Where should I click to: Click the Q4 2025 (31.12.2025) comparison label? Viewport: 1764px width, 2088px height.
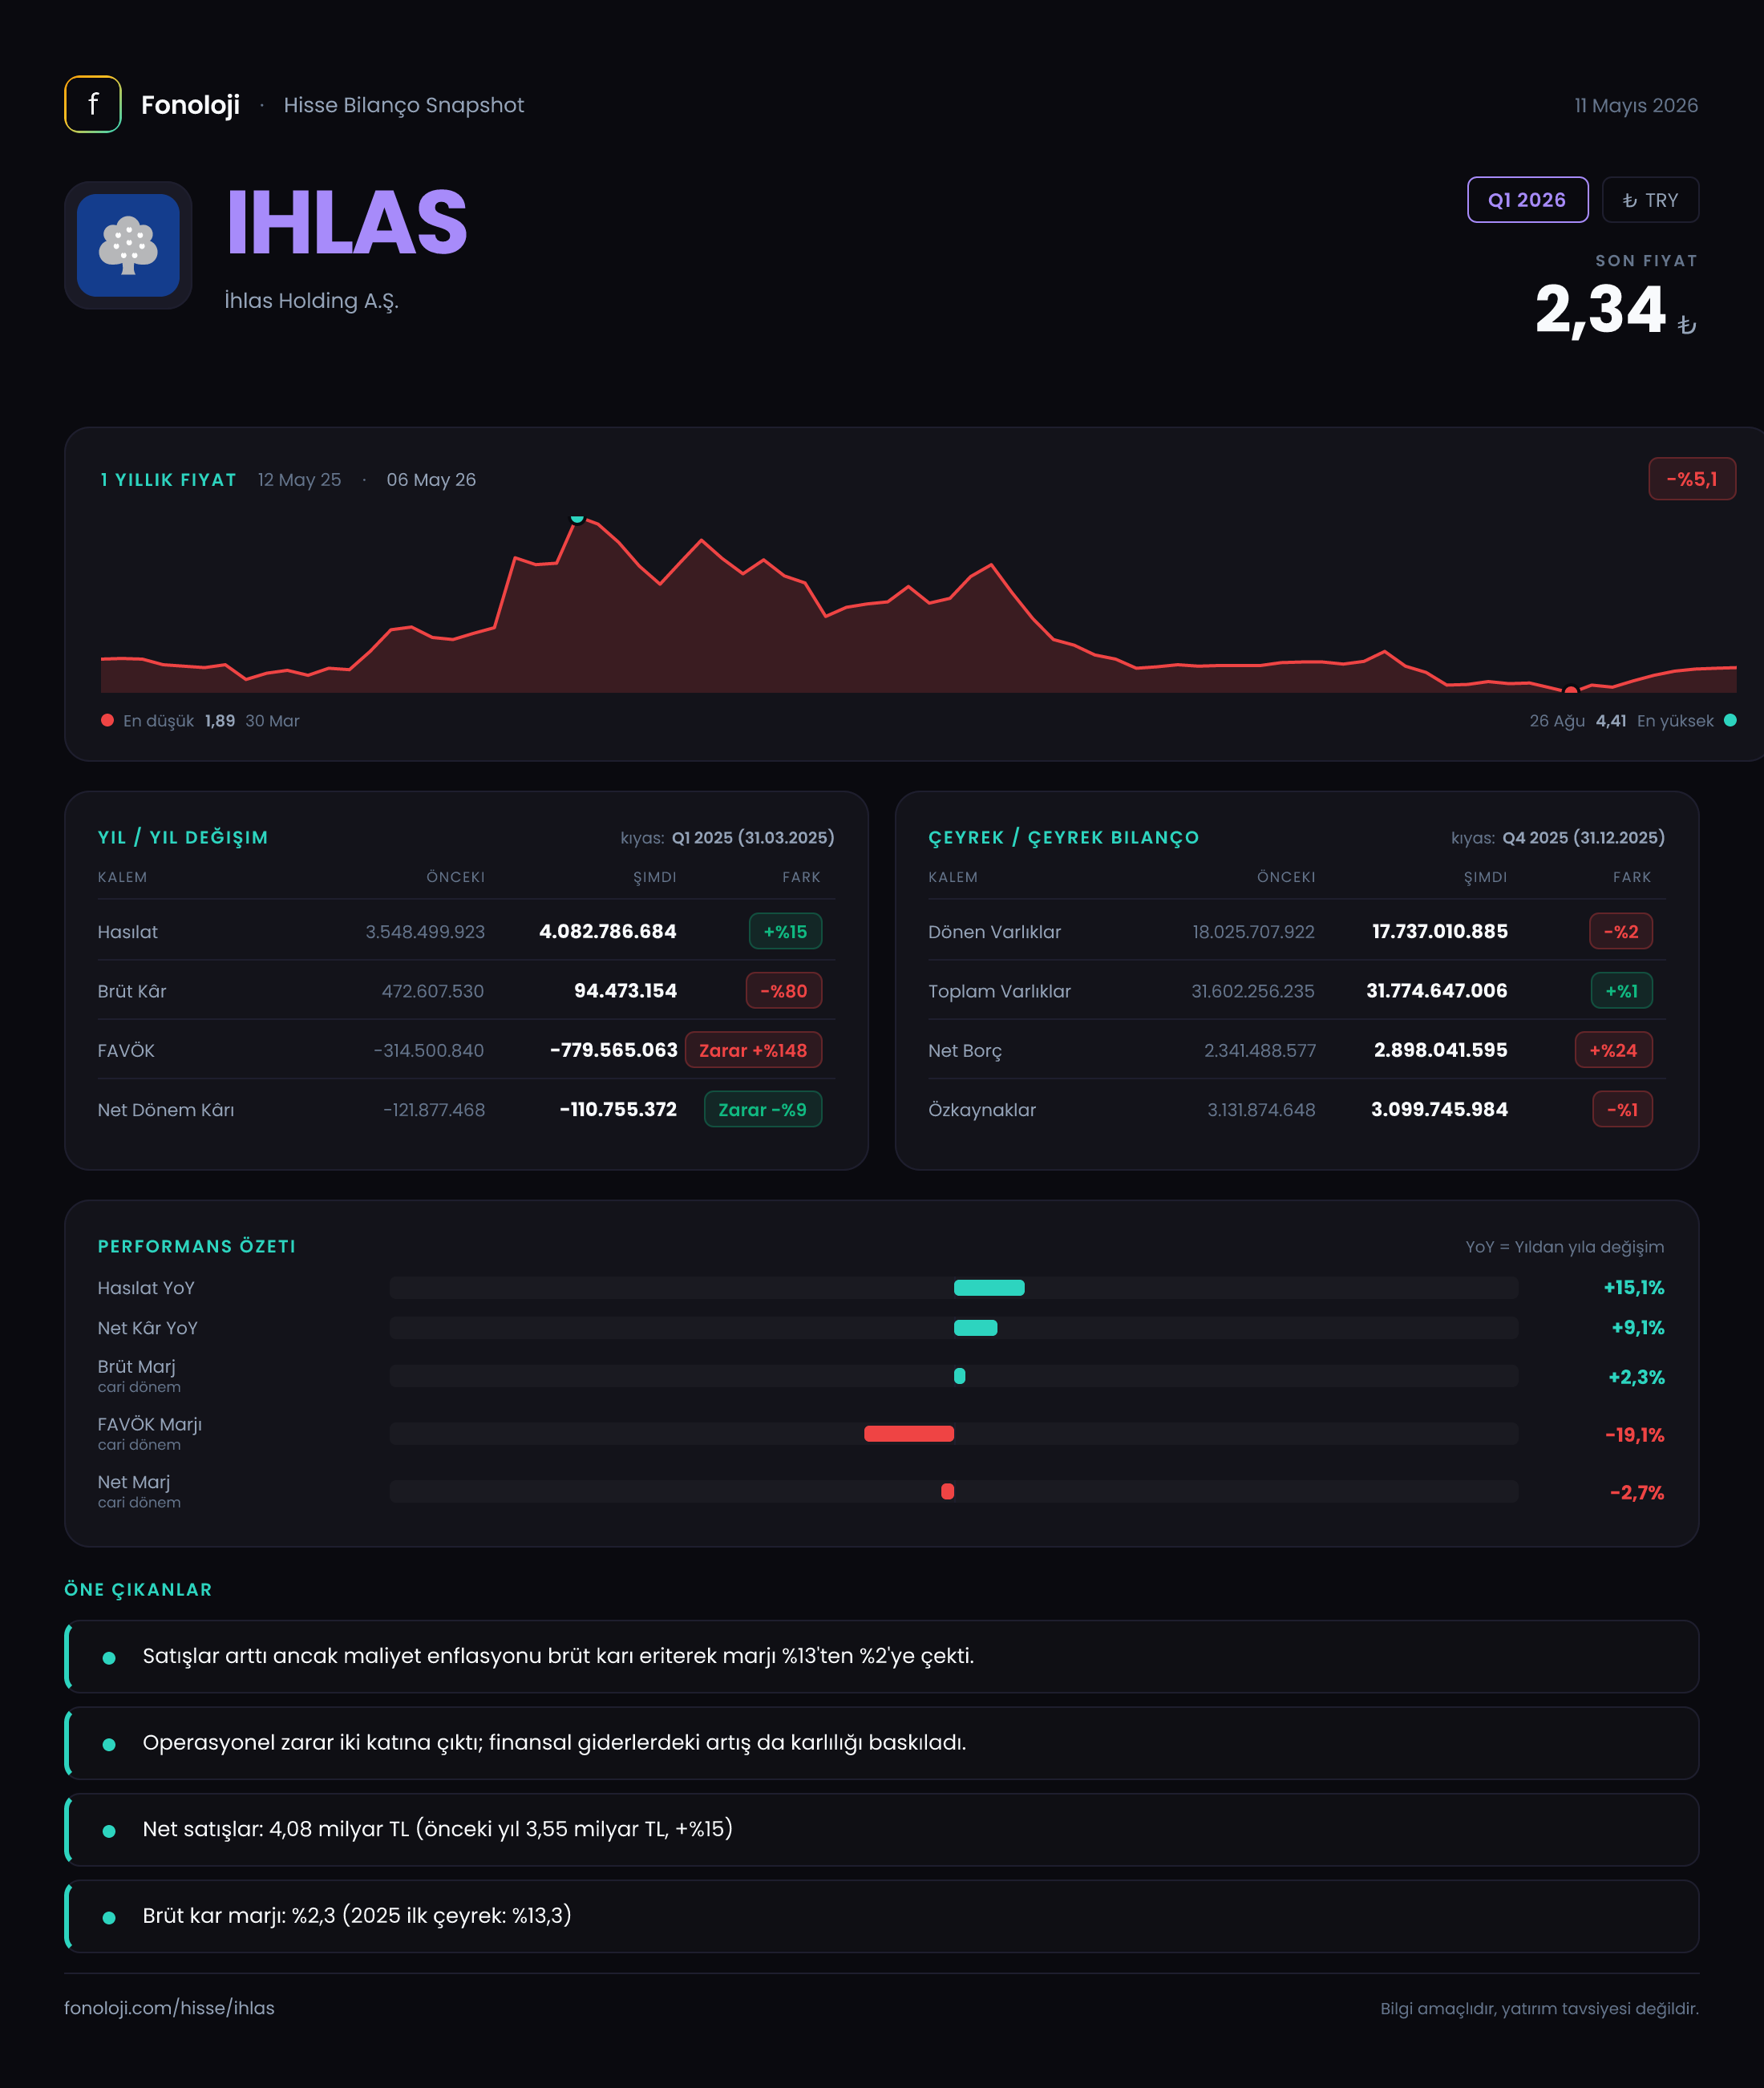(1583, 837)
